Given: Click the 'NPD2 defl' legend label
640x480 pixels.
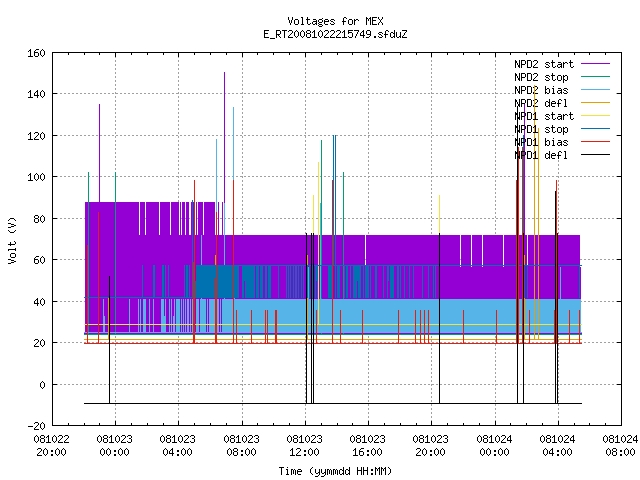Looking at the screenshot, I should (x=541, y=103).
